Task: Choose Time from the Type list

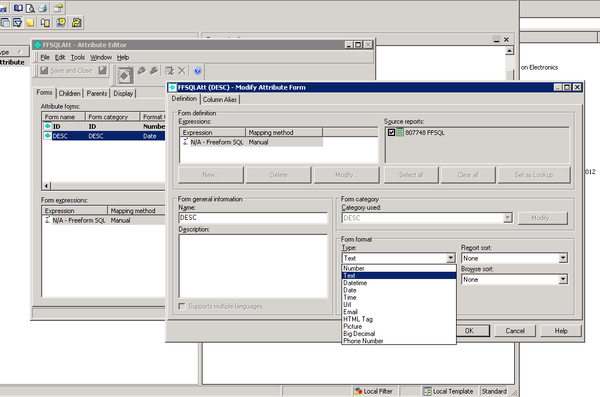Action: click(399, 297)
